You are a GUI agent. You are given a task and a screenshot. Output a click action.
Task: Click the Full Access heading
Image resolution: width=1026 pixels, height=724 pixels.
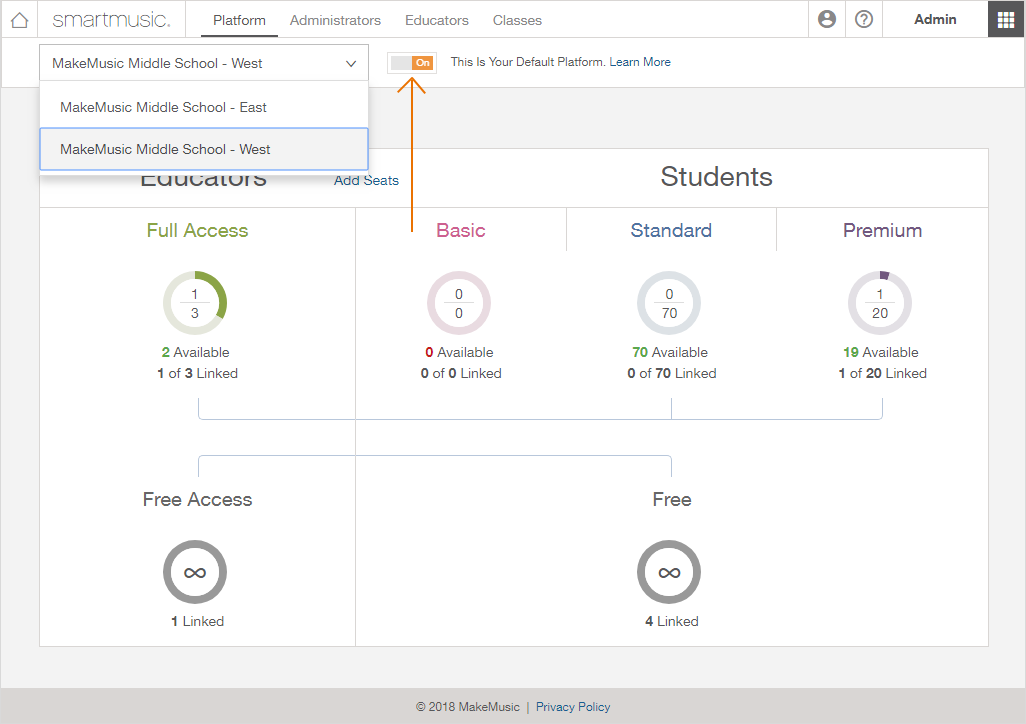(x=198, y=230)
